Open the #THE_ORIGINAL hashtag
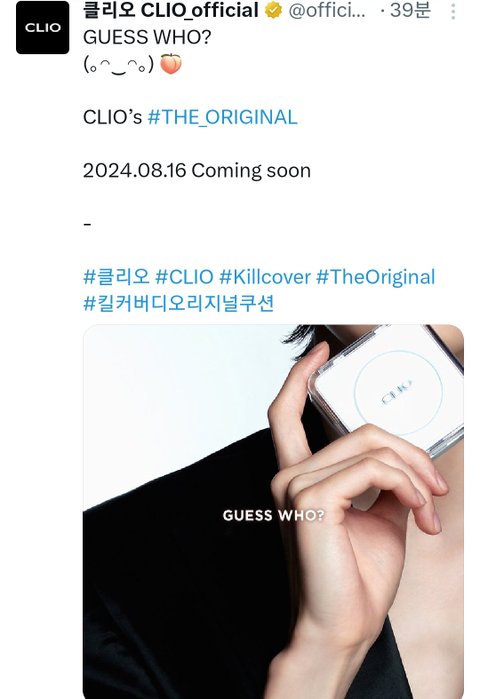The width and height of the screenshot is (480, 699). pyautogui.click(x=222, y=117)
